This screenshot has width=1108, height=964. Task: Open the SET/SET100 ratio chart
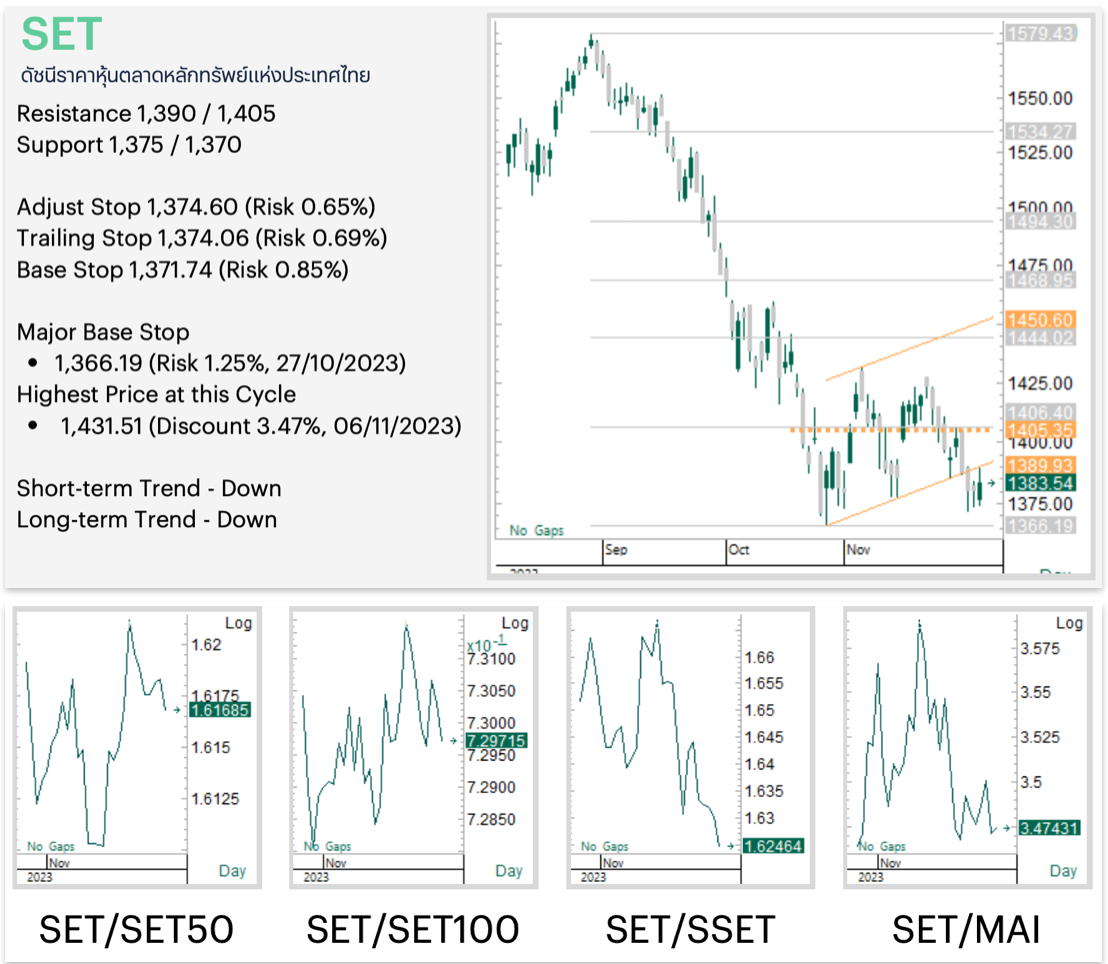(413, 747)
